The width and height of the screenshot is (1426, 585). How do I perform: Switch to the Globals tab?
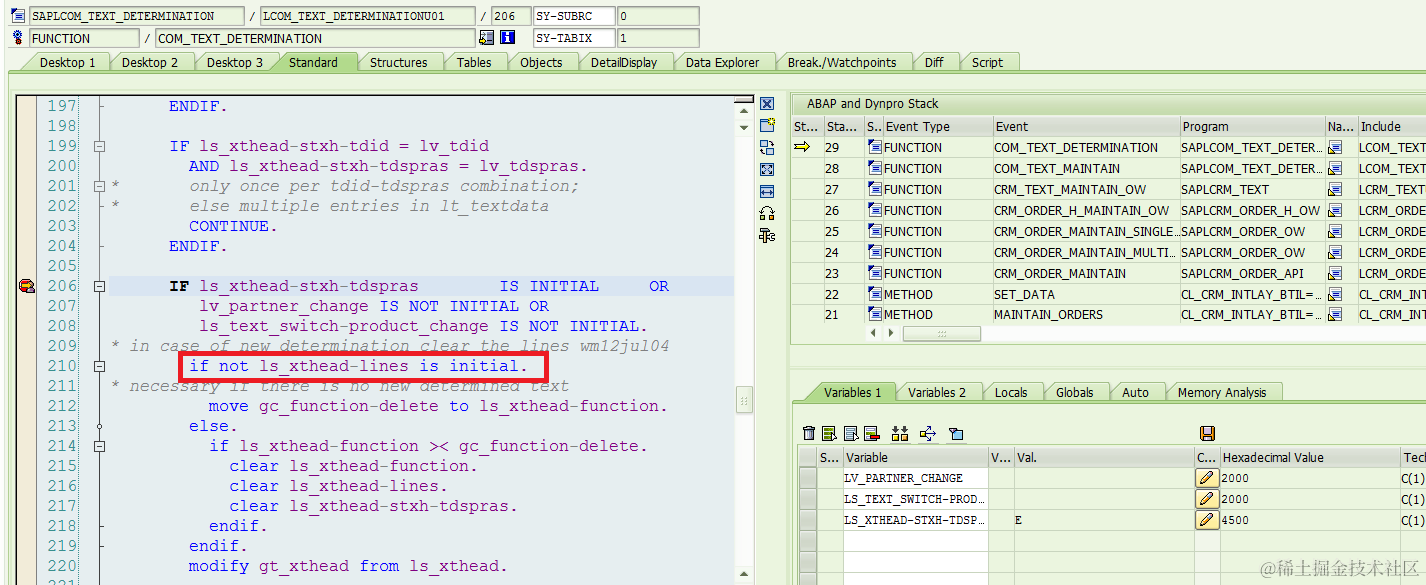pos(1074,392)
